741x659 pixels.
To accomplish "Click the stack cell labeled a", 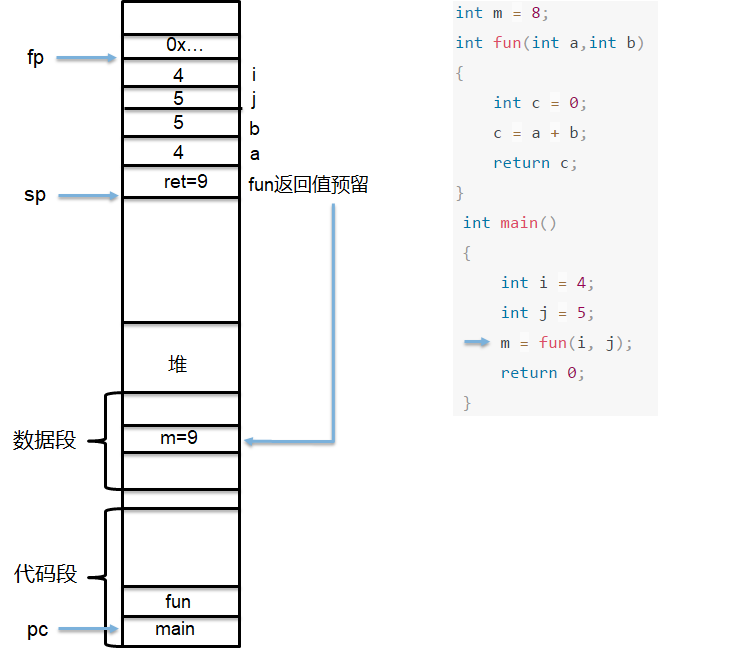I will coord(181,152).
